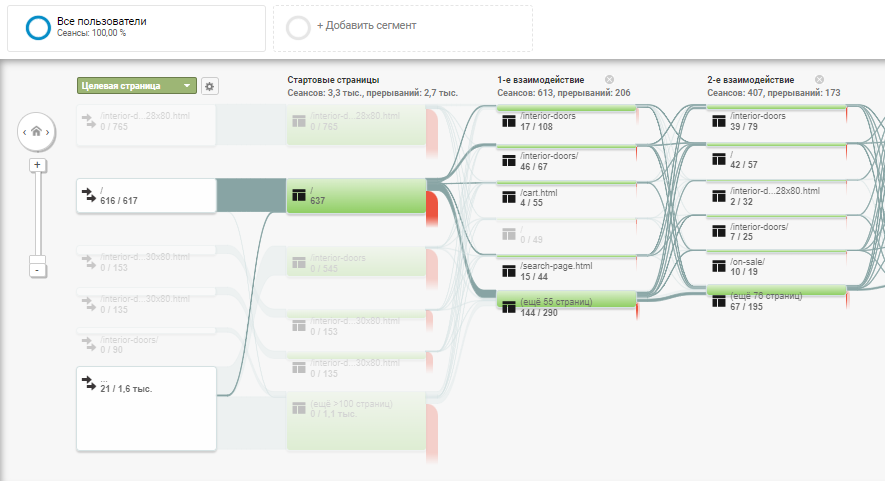Select the Все пользователи segment box

[135, 26]
